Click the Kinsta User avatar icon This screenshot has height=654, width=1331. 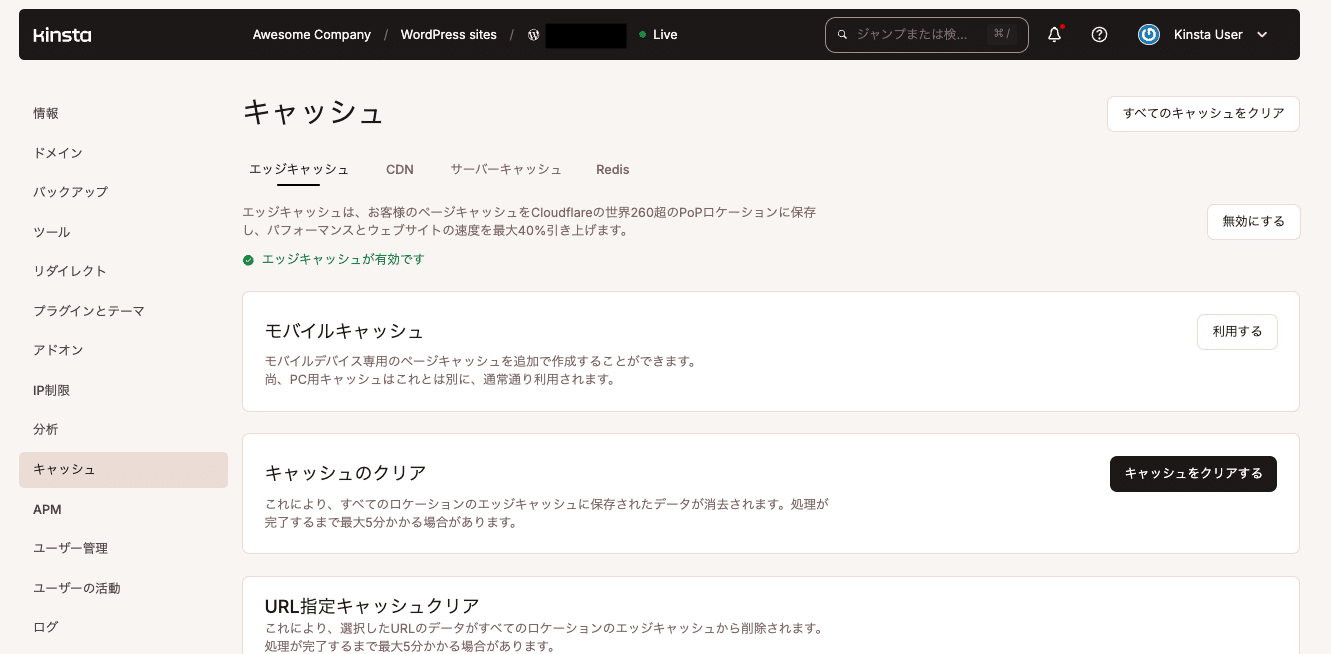1148,34
